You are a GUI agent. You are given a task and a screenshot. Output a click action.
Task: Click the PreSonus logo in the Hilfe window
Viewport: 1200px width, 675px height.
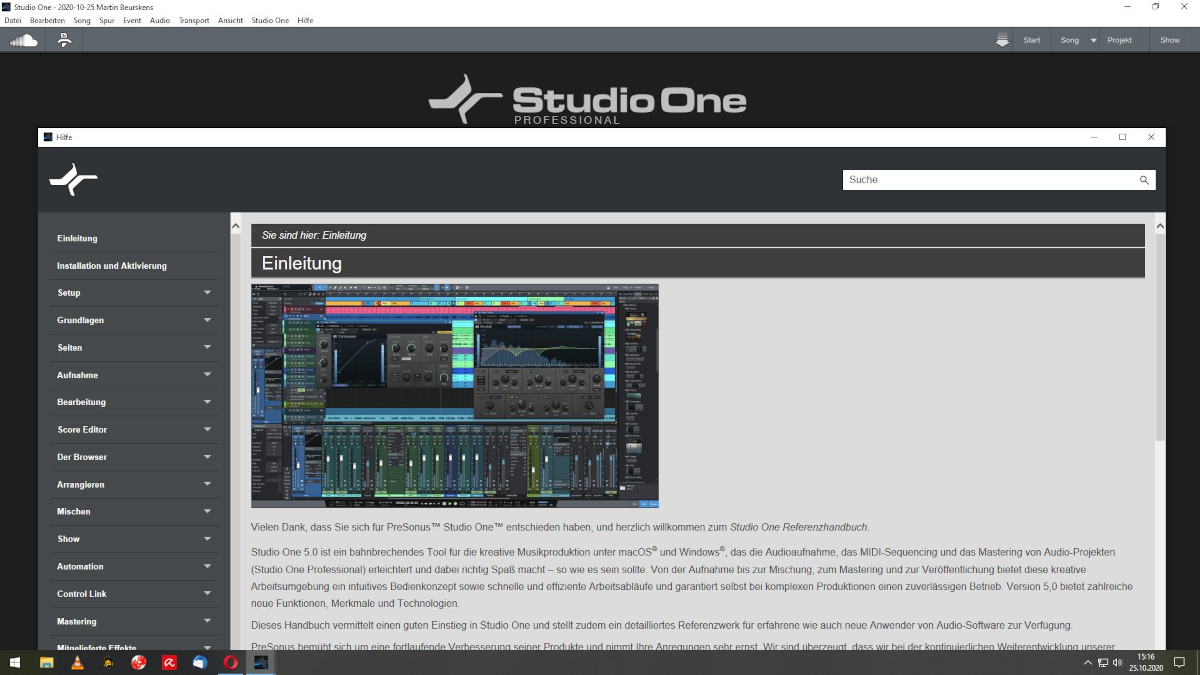point(73,180)
